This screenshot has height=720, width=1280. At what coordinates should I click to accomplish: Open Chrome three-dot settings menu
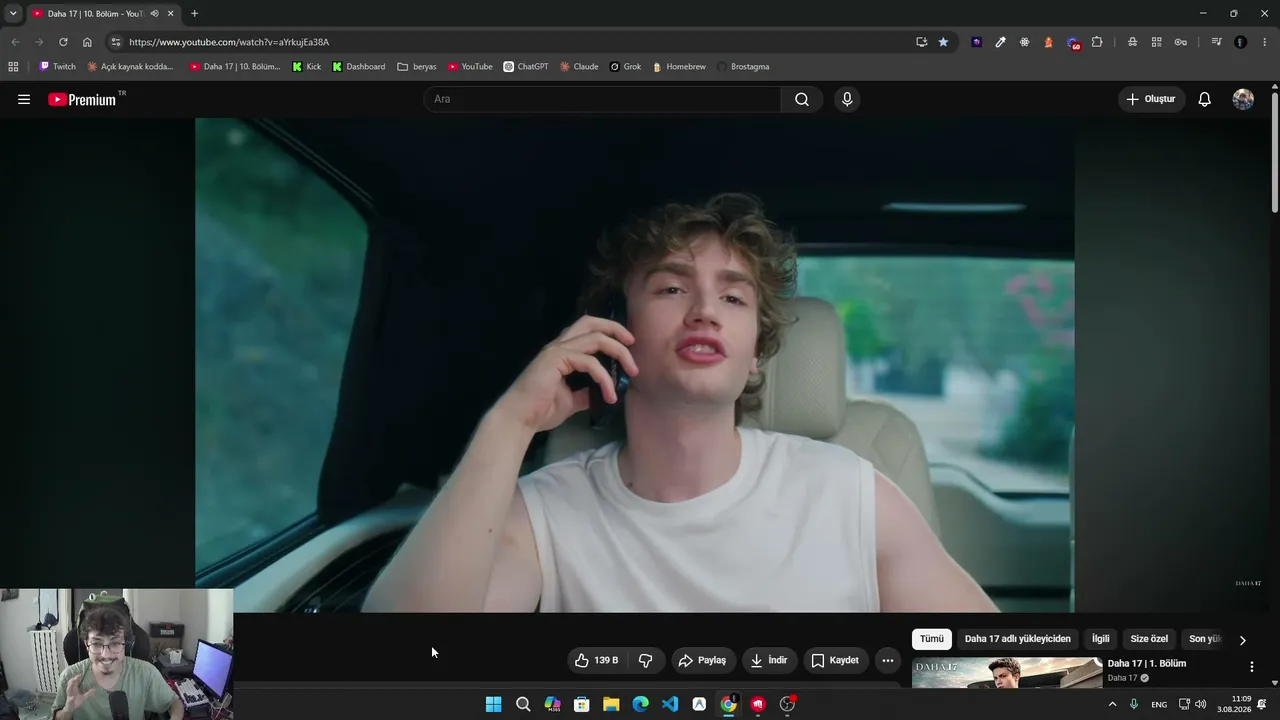[1265, 42]
